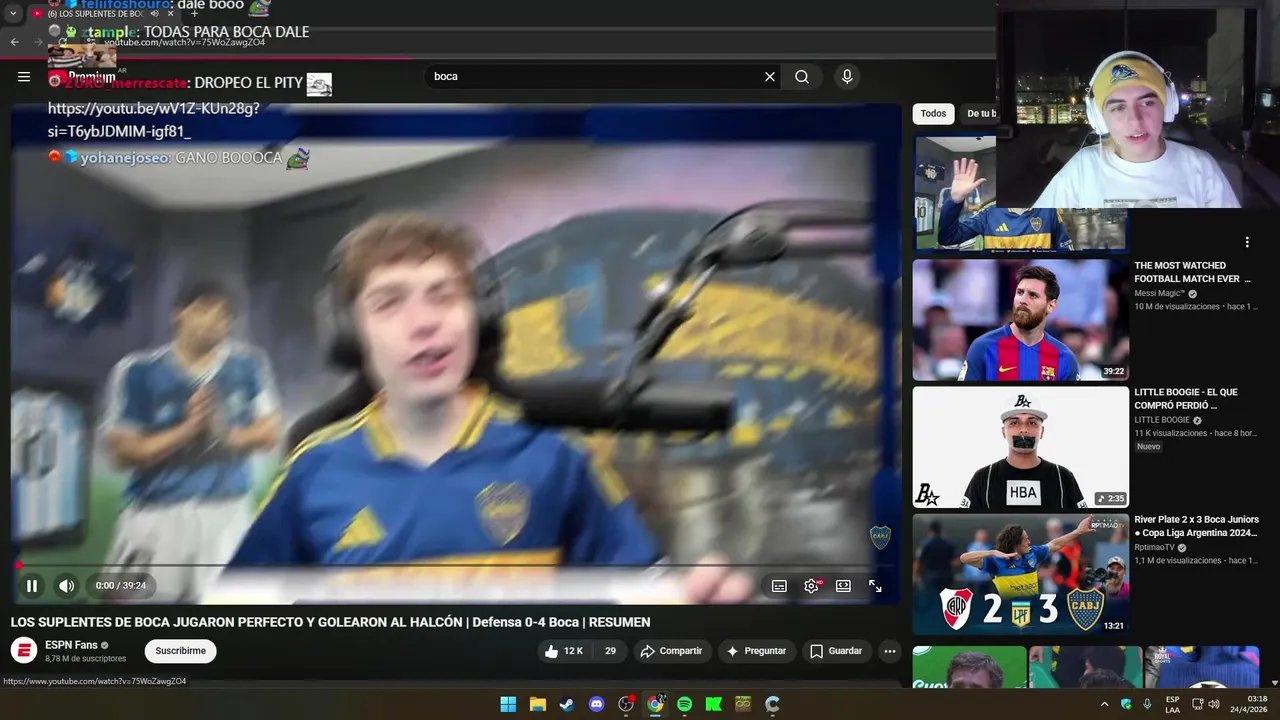The height and width of the screenshot is (720, 1280).
Task: Open the ESPN Fans channel name link
Action: point(71,645)
